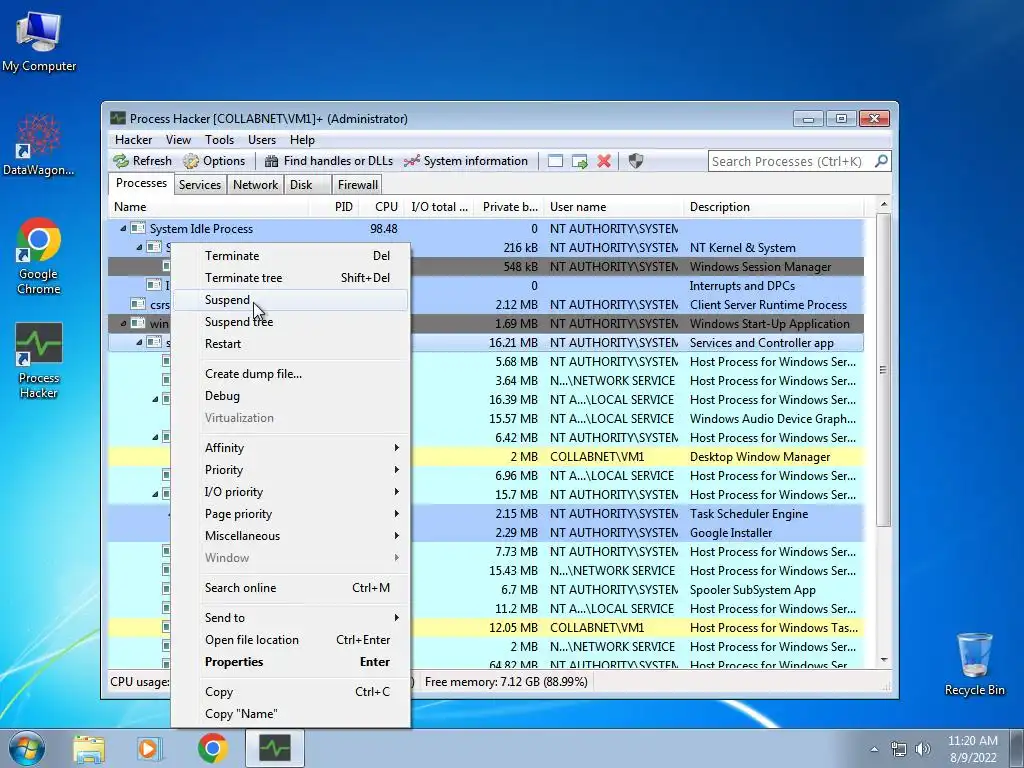
Task: Click the search magnifier icon
Action: pos(881,161)
